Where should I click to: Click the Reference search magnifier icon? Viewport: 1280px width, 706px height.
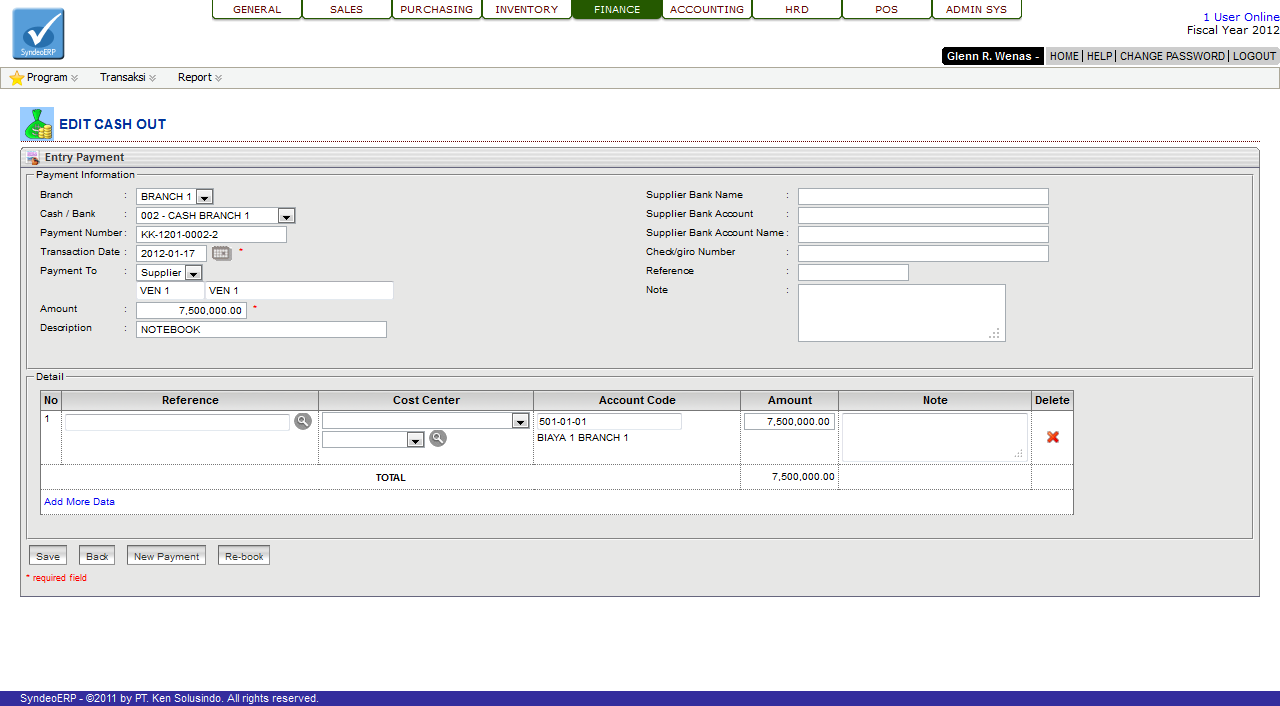pyautogui.click(x=303, y=422)
